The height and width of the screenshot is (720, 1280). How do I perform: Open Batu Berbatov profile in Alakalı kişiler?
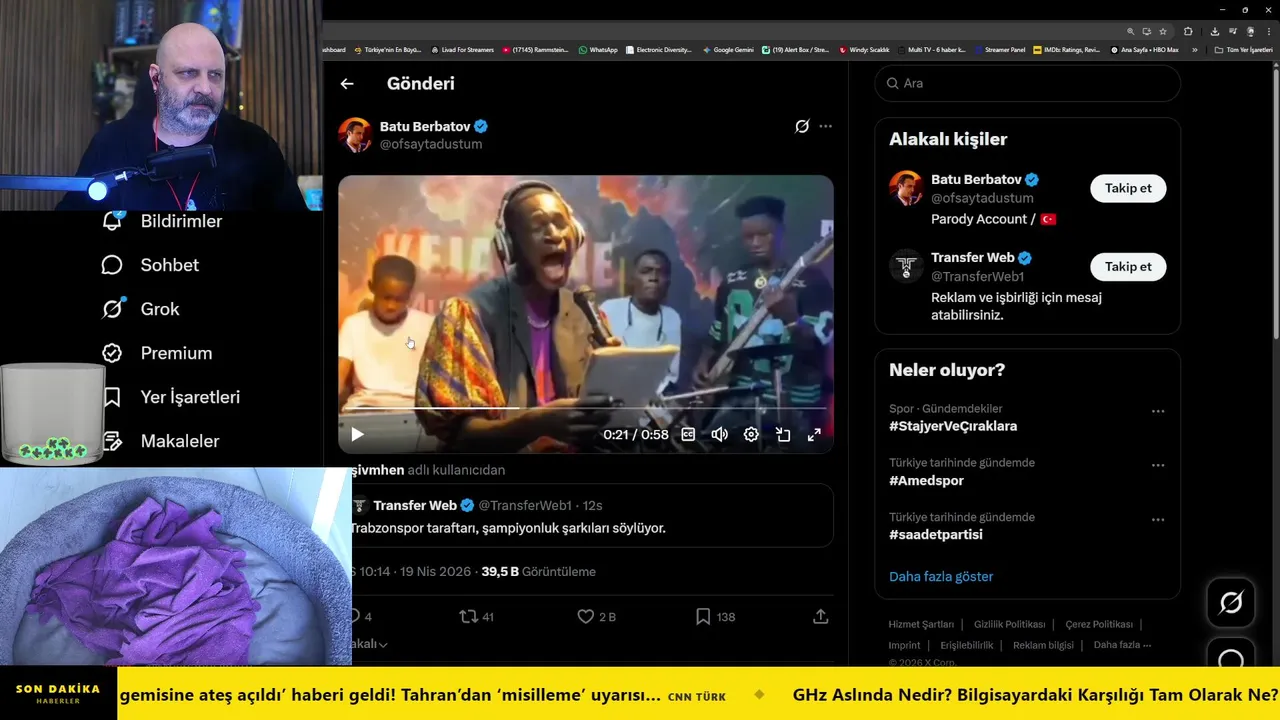(x=976, y=180)
